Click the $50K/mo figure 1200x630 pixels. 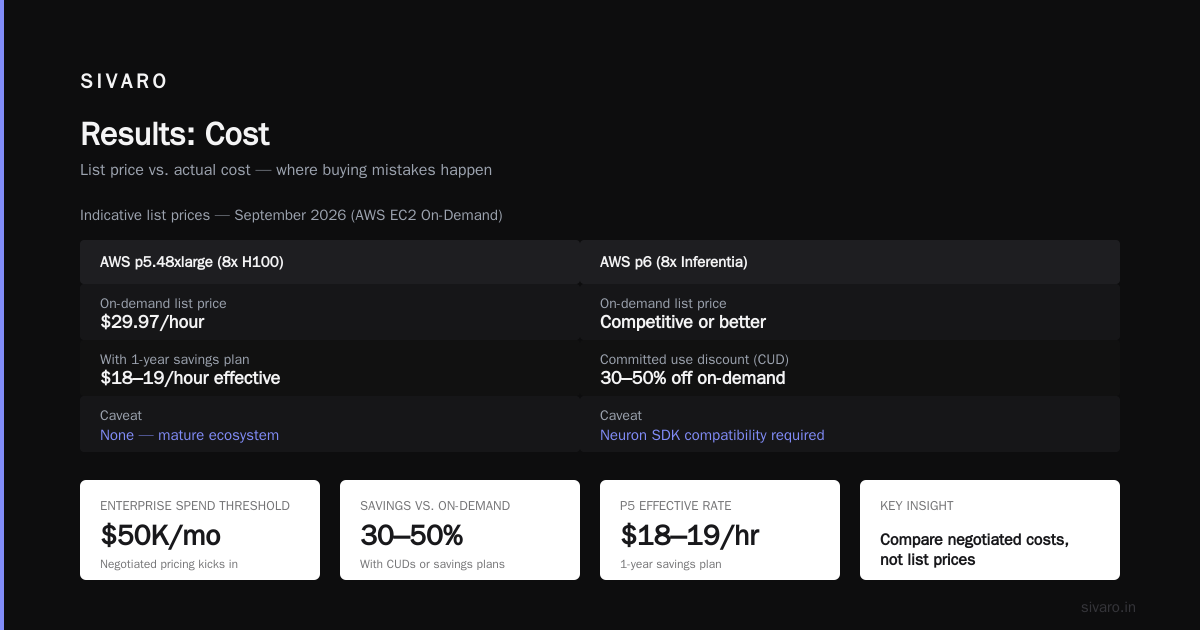pyautogui.click(x=161, y=535)
